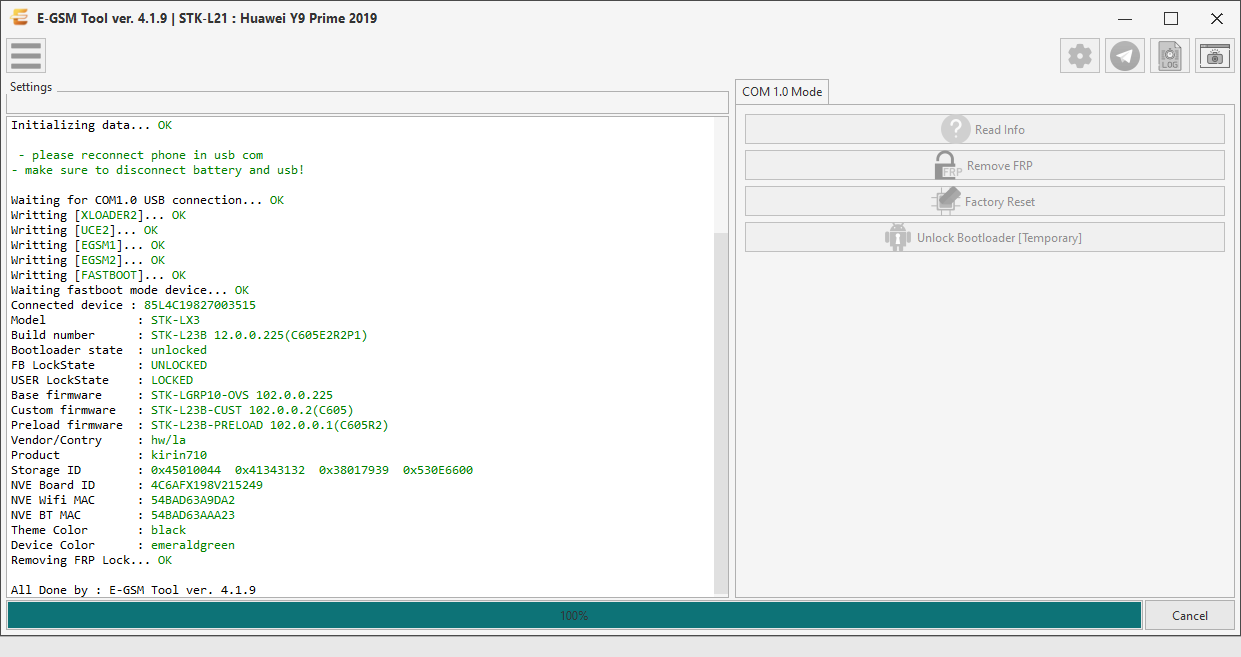Click the empty Settings field bar
Viewport: 1241px width, 657px height.
click(x=367, y=103)
